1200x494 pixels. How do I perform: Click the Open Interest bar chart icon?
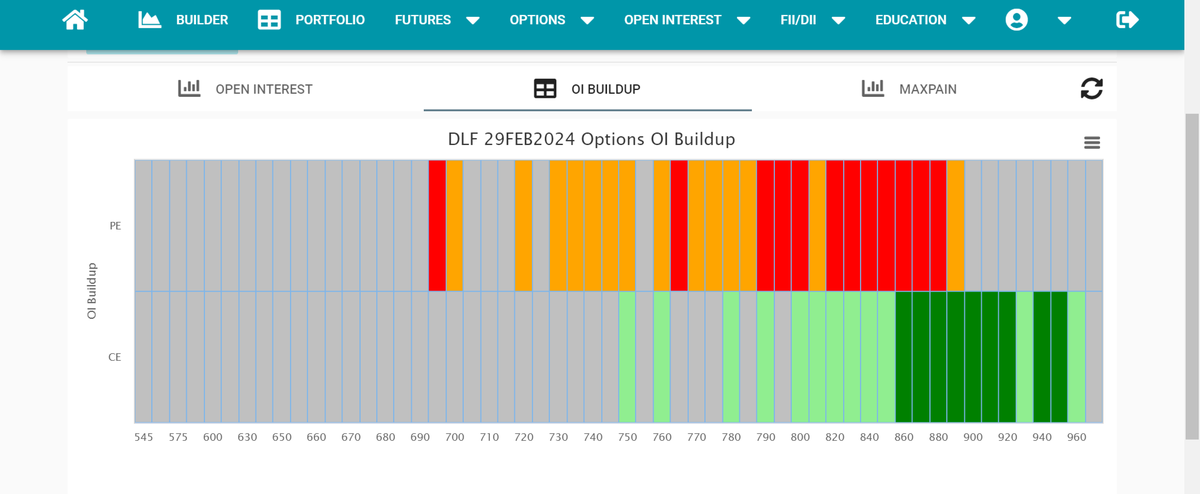click(189, 88)
